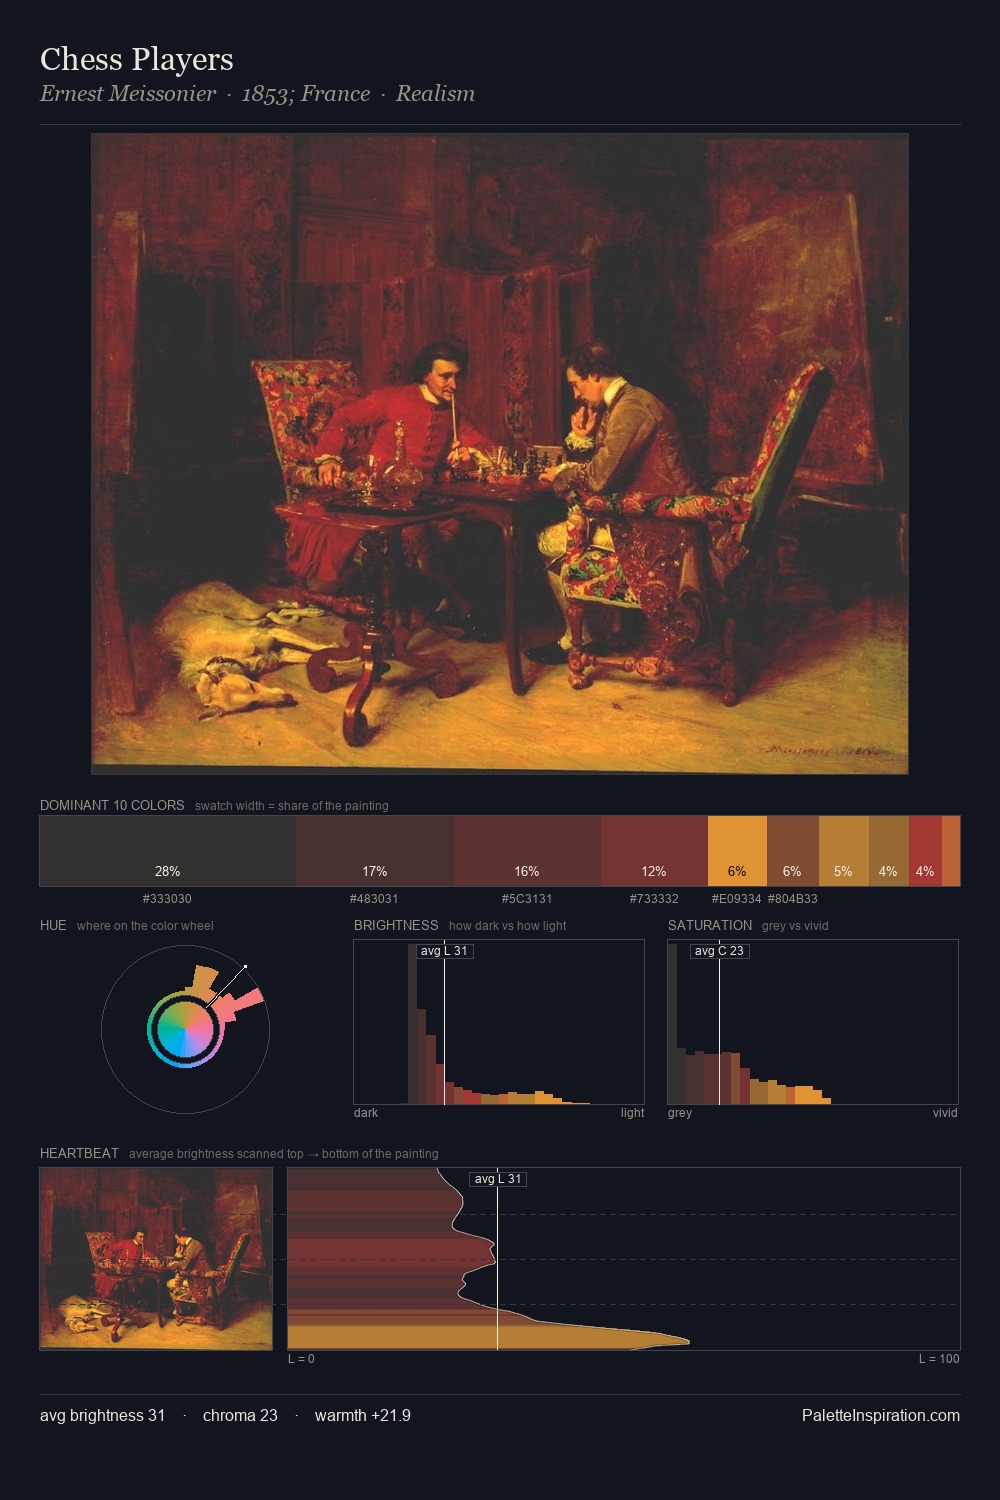
Task: Click the #483031 hex code label
Action: pos(374,899)
